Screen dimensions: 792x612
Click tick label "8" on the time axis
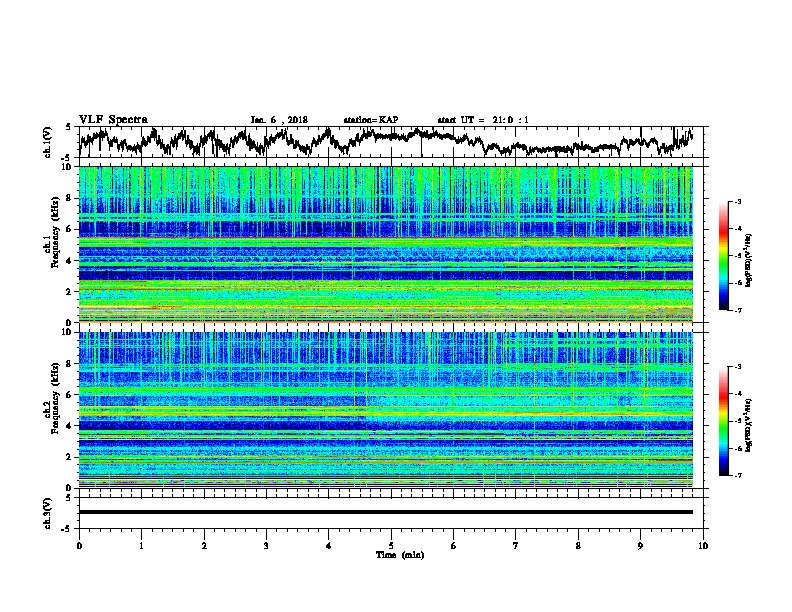click(578, 545)
